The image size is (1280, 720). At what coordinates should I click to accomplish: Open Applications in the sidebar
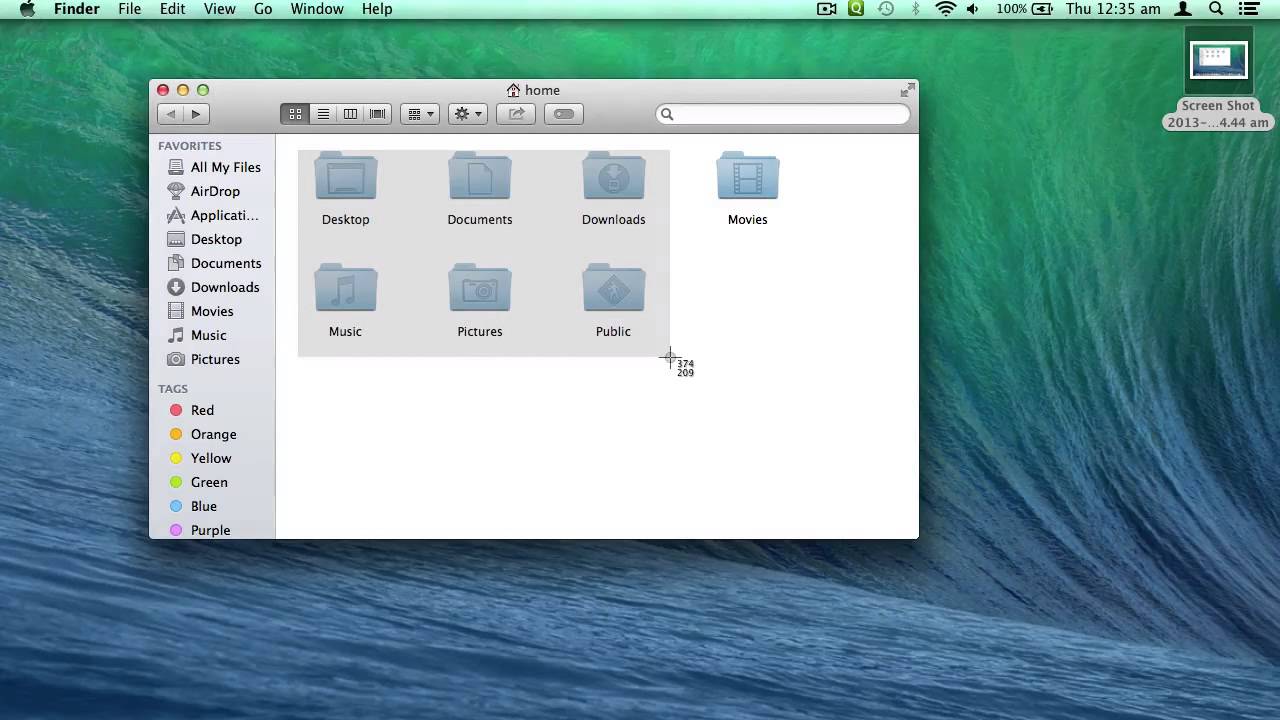[x=213, y=215]
